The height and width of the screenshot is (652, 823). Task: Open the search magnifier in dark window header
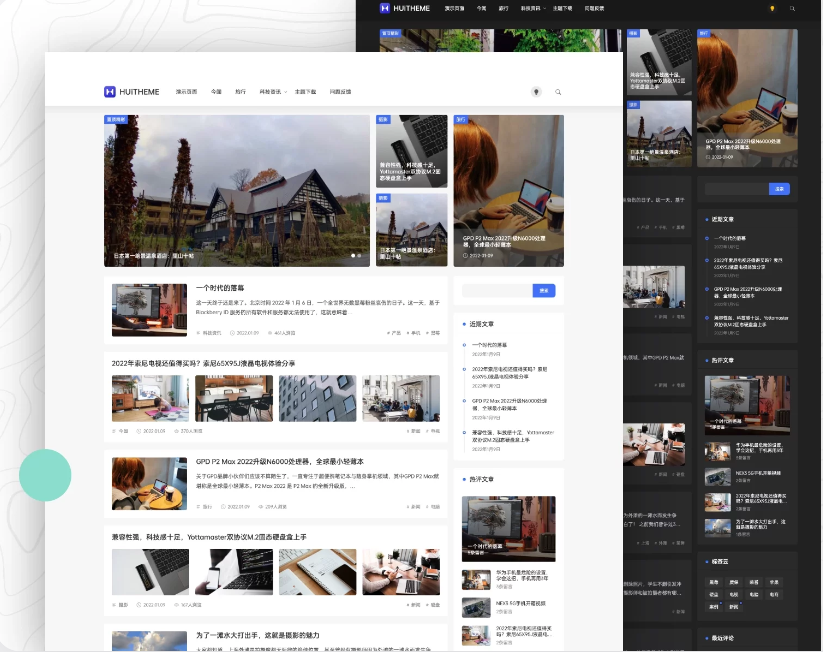792,8
